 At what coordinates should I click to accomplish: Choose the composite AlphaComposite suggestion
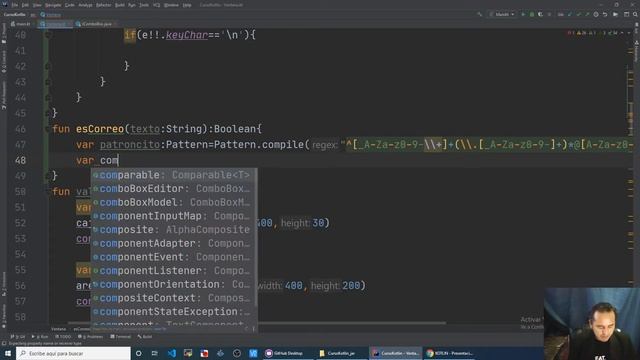[x=173, y=230]
